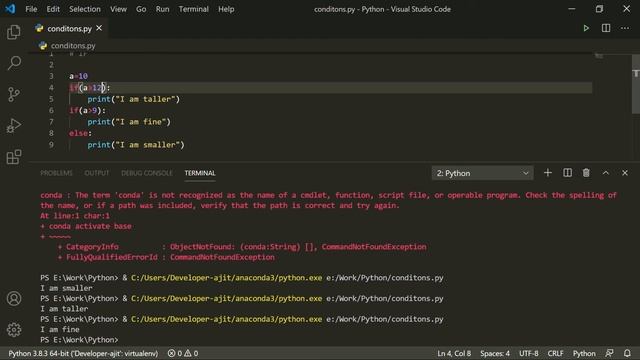Kill terminal with trash icon
Viewport: 640px width, 360px height.
tap(586, 173)
